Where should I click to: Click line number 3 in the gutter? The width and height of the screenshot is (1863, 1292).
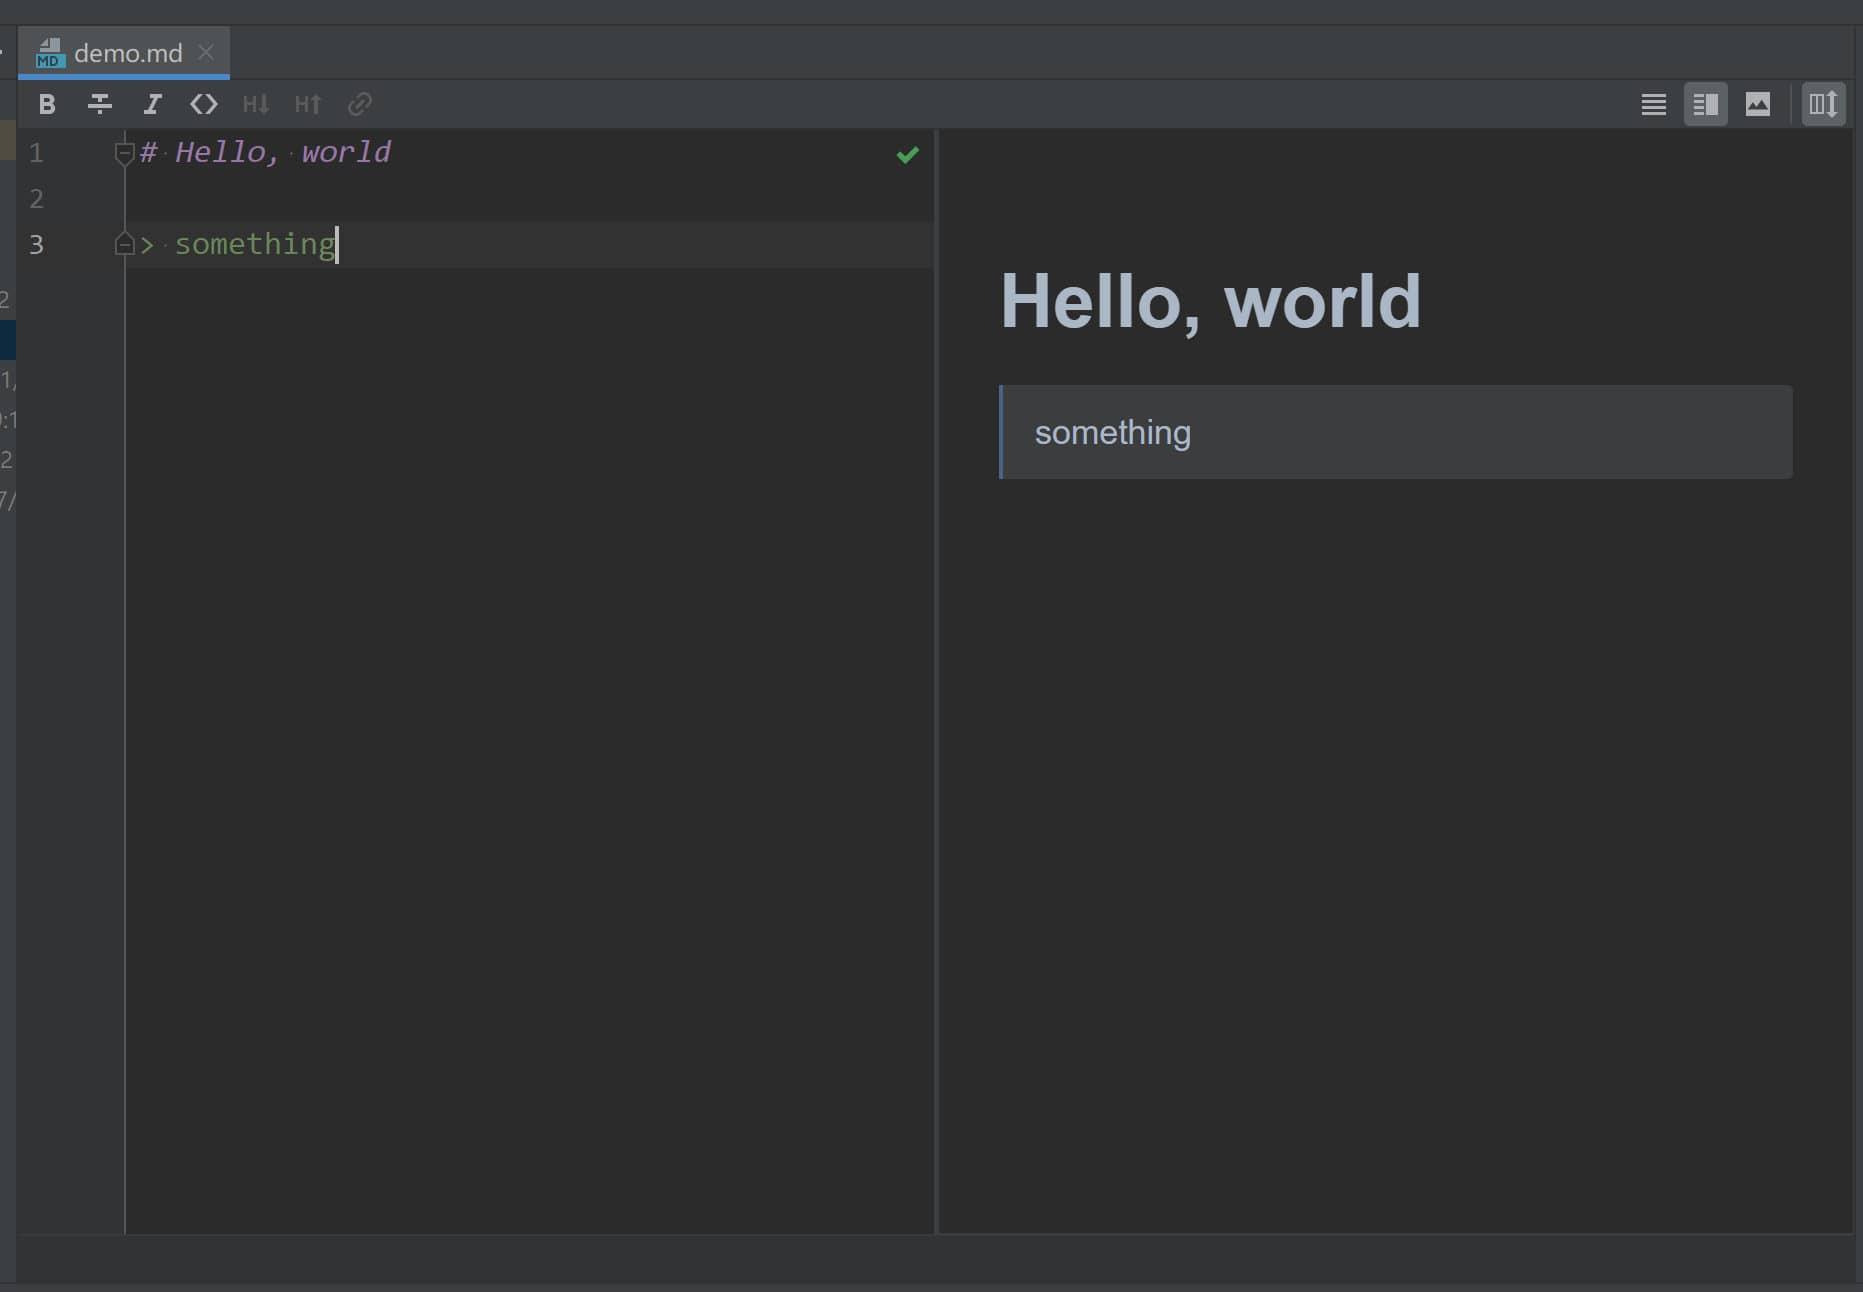pyautogui.click(x=37, y=244)
